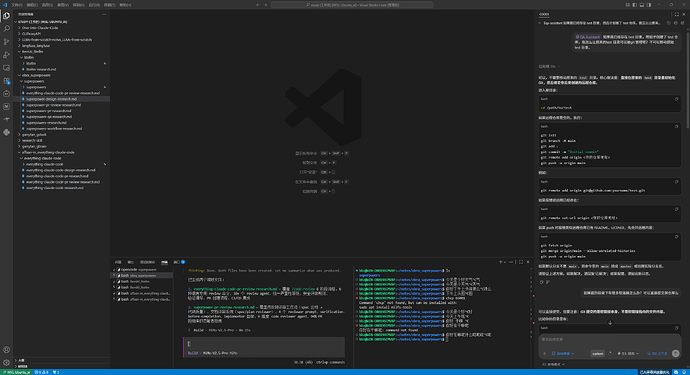Viewport: 690px width, 375px height.
Task: Open the Search view in the activity bar
Action: (x=6, y=29)
